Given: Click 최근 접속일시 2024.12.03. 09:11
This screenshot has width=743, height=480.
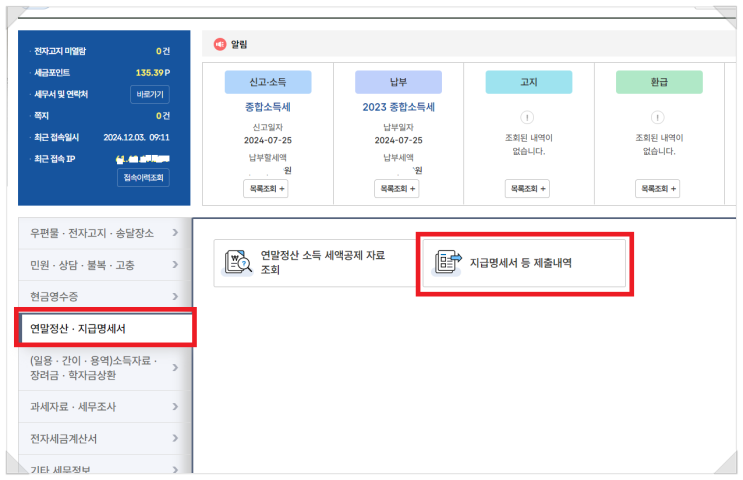Looking at the screenshot, I should 136,137.
